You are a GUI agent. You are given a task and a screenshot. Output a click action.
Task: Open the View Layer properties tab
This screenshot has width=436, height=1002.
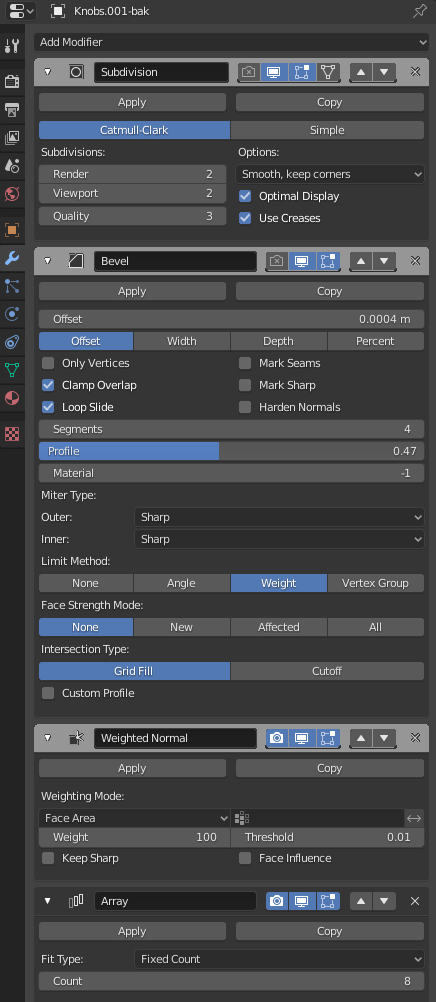point(12,137)
